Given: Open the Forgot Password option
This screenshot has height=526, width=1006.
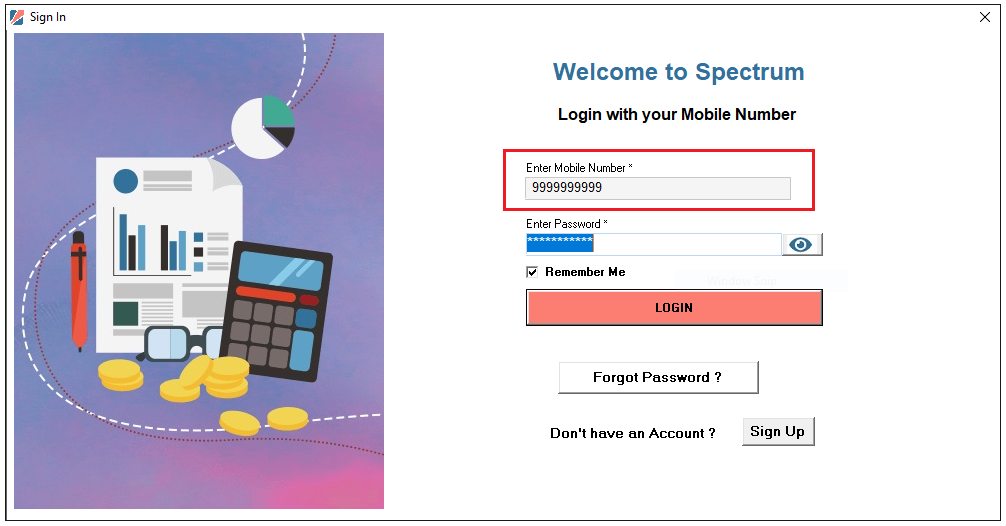Looking at the screenshot, I should (658, 377).
